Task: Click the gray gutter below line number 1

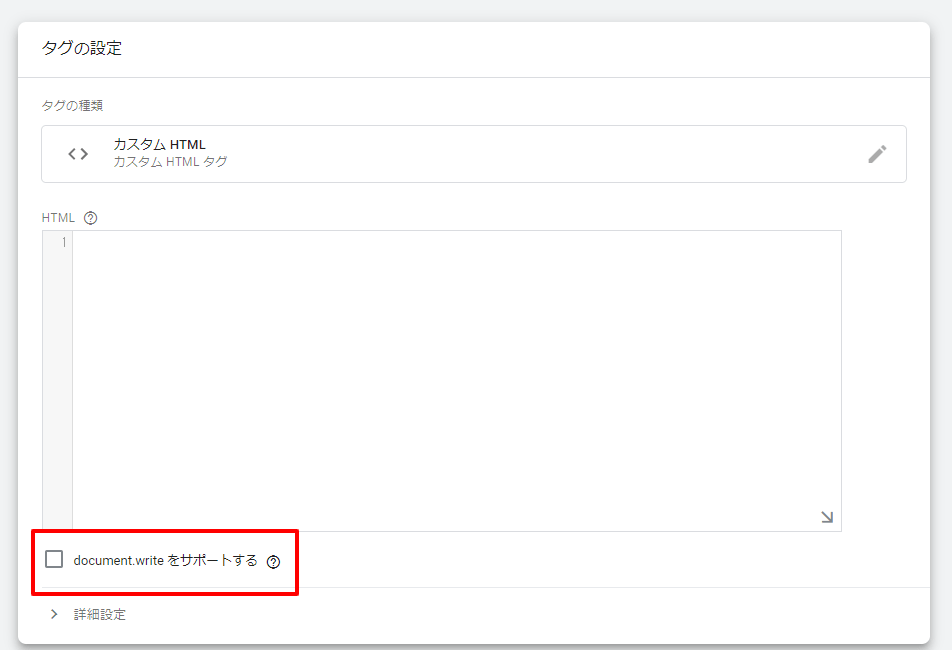Action: (x=57, y=400)
